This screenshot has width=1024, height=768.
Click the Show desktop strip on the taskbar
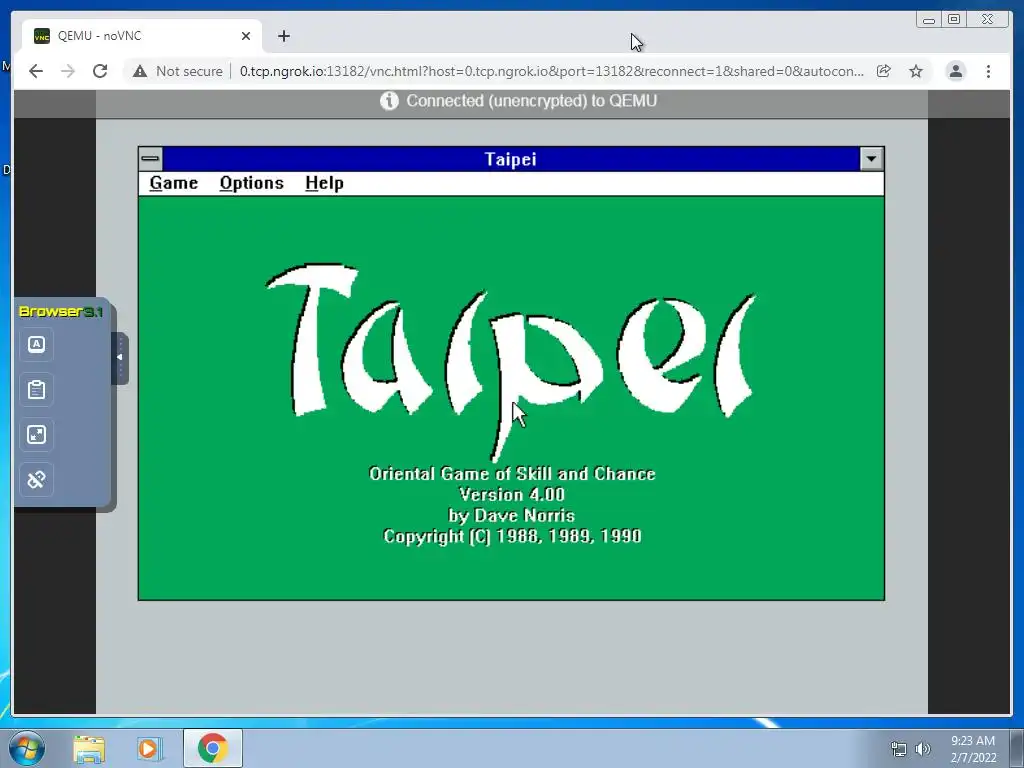coord(1017,748)
